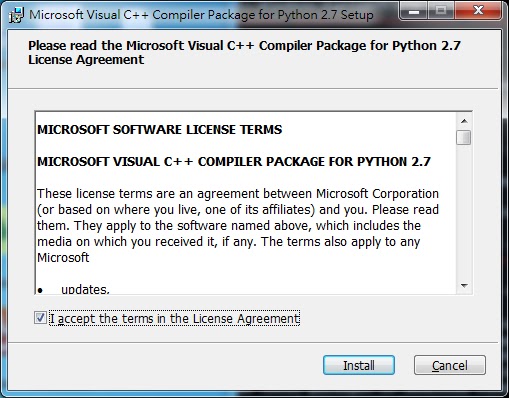Click the license scroll up arrow
This screenshot has height=398, width=509.
pyautogui.click(x=464, y=121)
